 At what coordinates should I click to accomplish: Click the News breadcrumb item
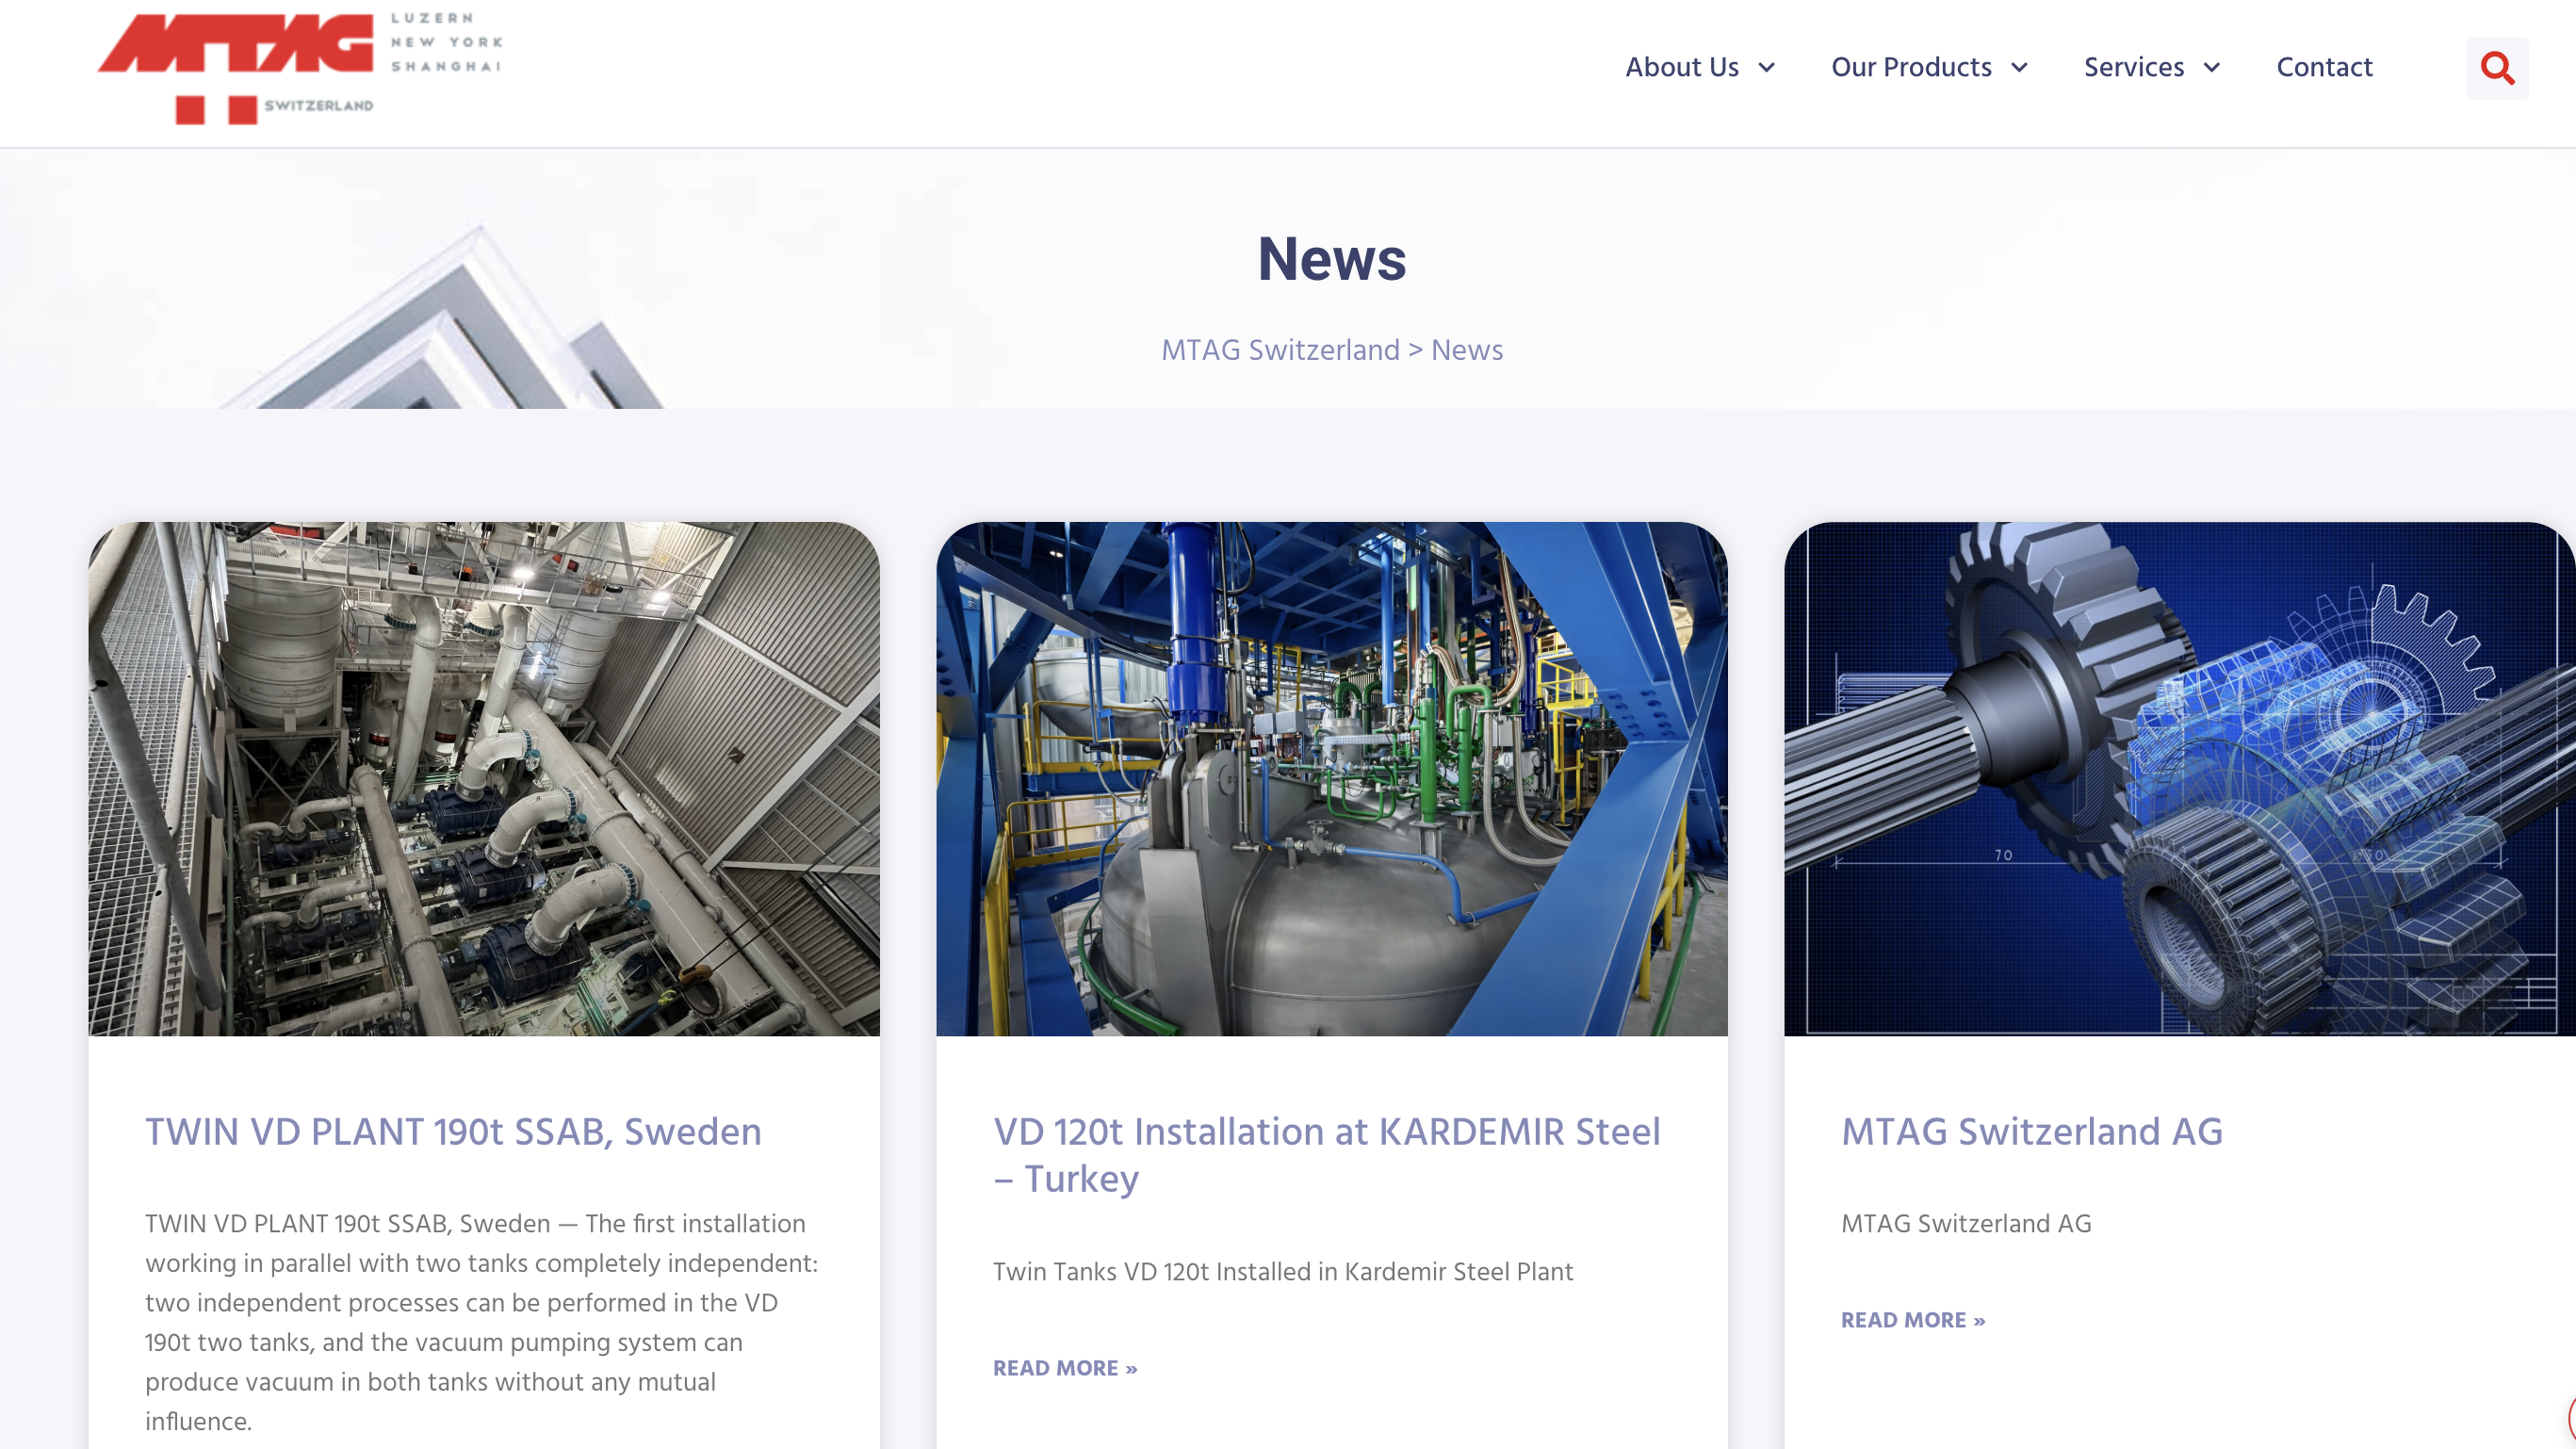click(1467, 350)
